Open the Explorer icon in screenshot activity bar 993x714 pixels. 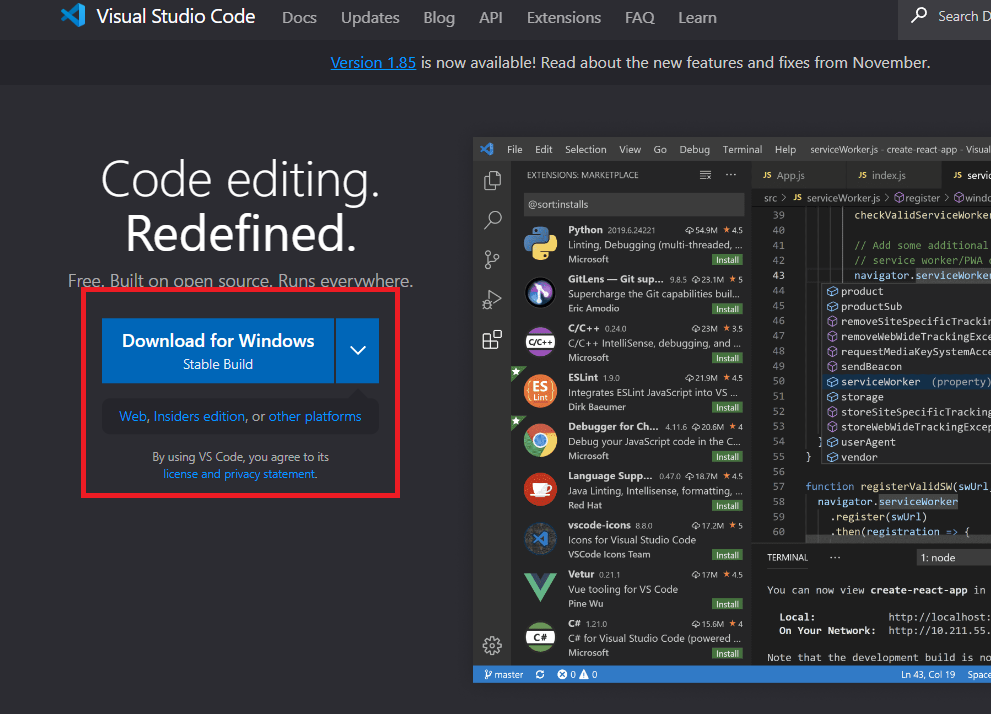point(492,181)
